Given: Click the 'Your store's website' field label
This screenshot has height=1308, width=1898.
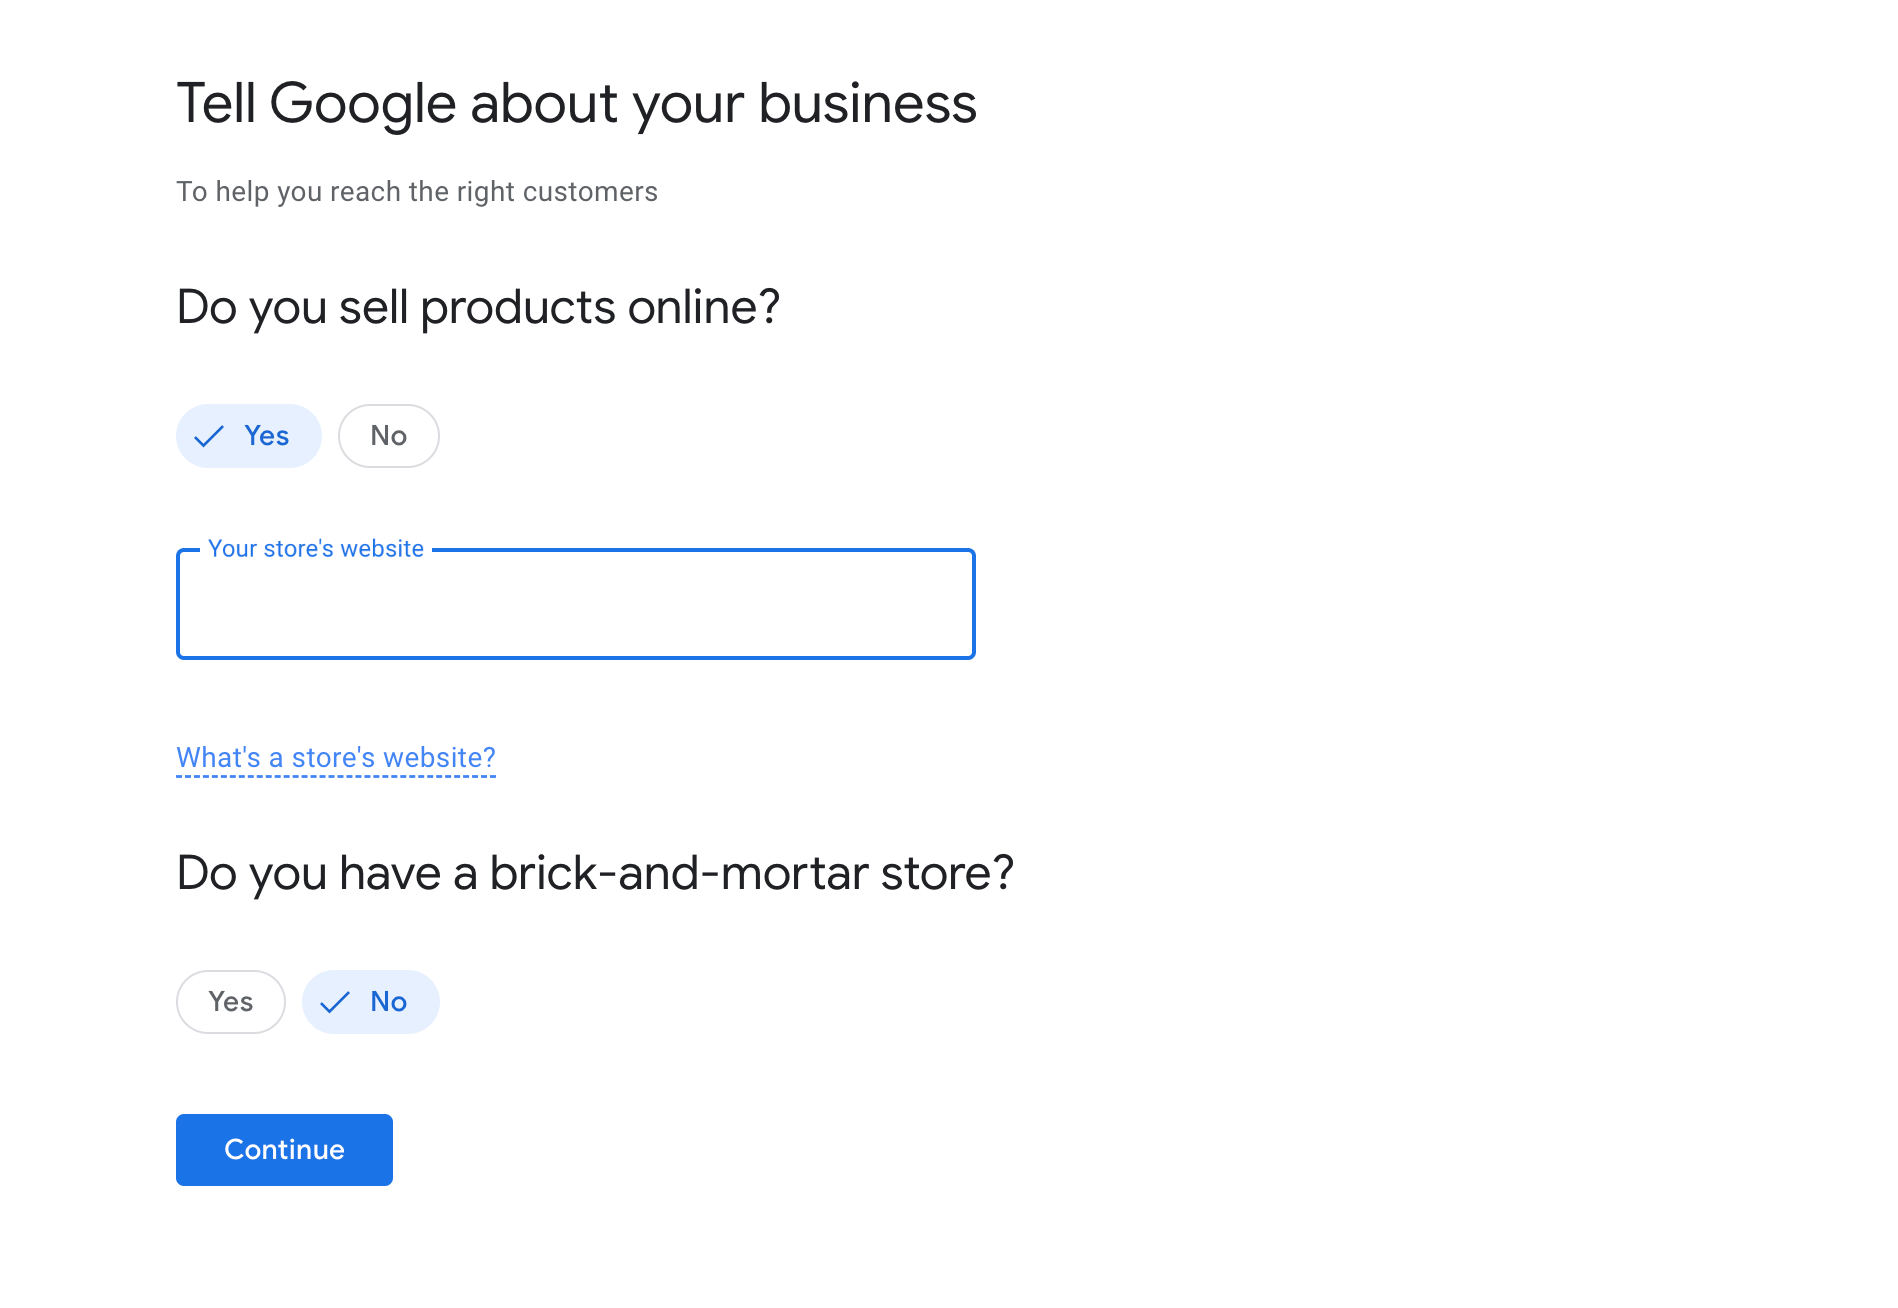Looking at the screenshot, I should (x=316, y=549).
